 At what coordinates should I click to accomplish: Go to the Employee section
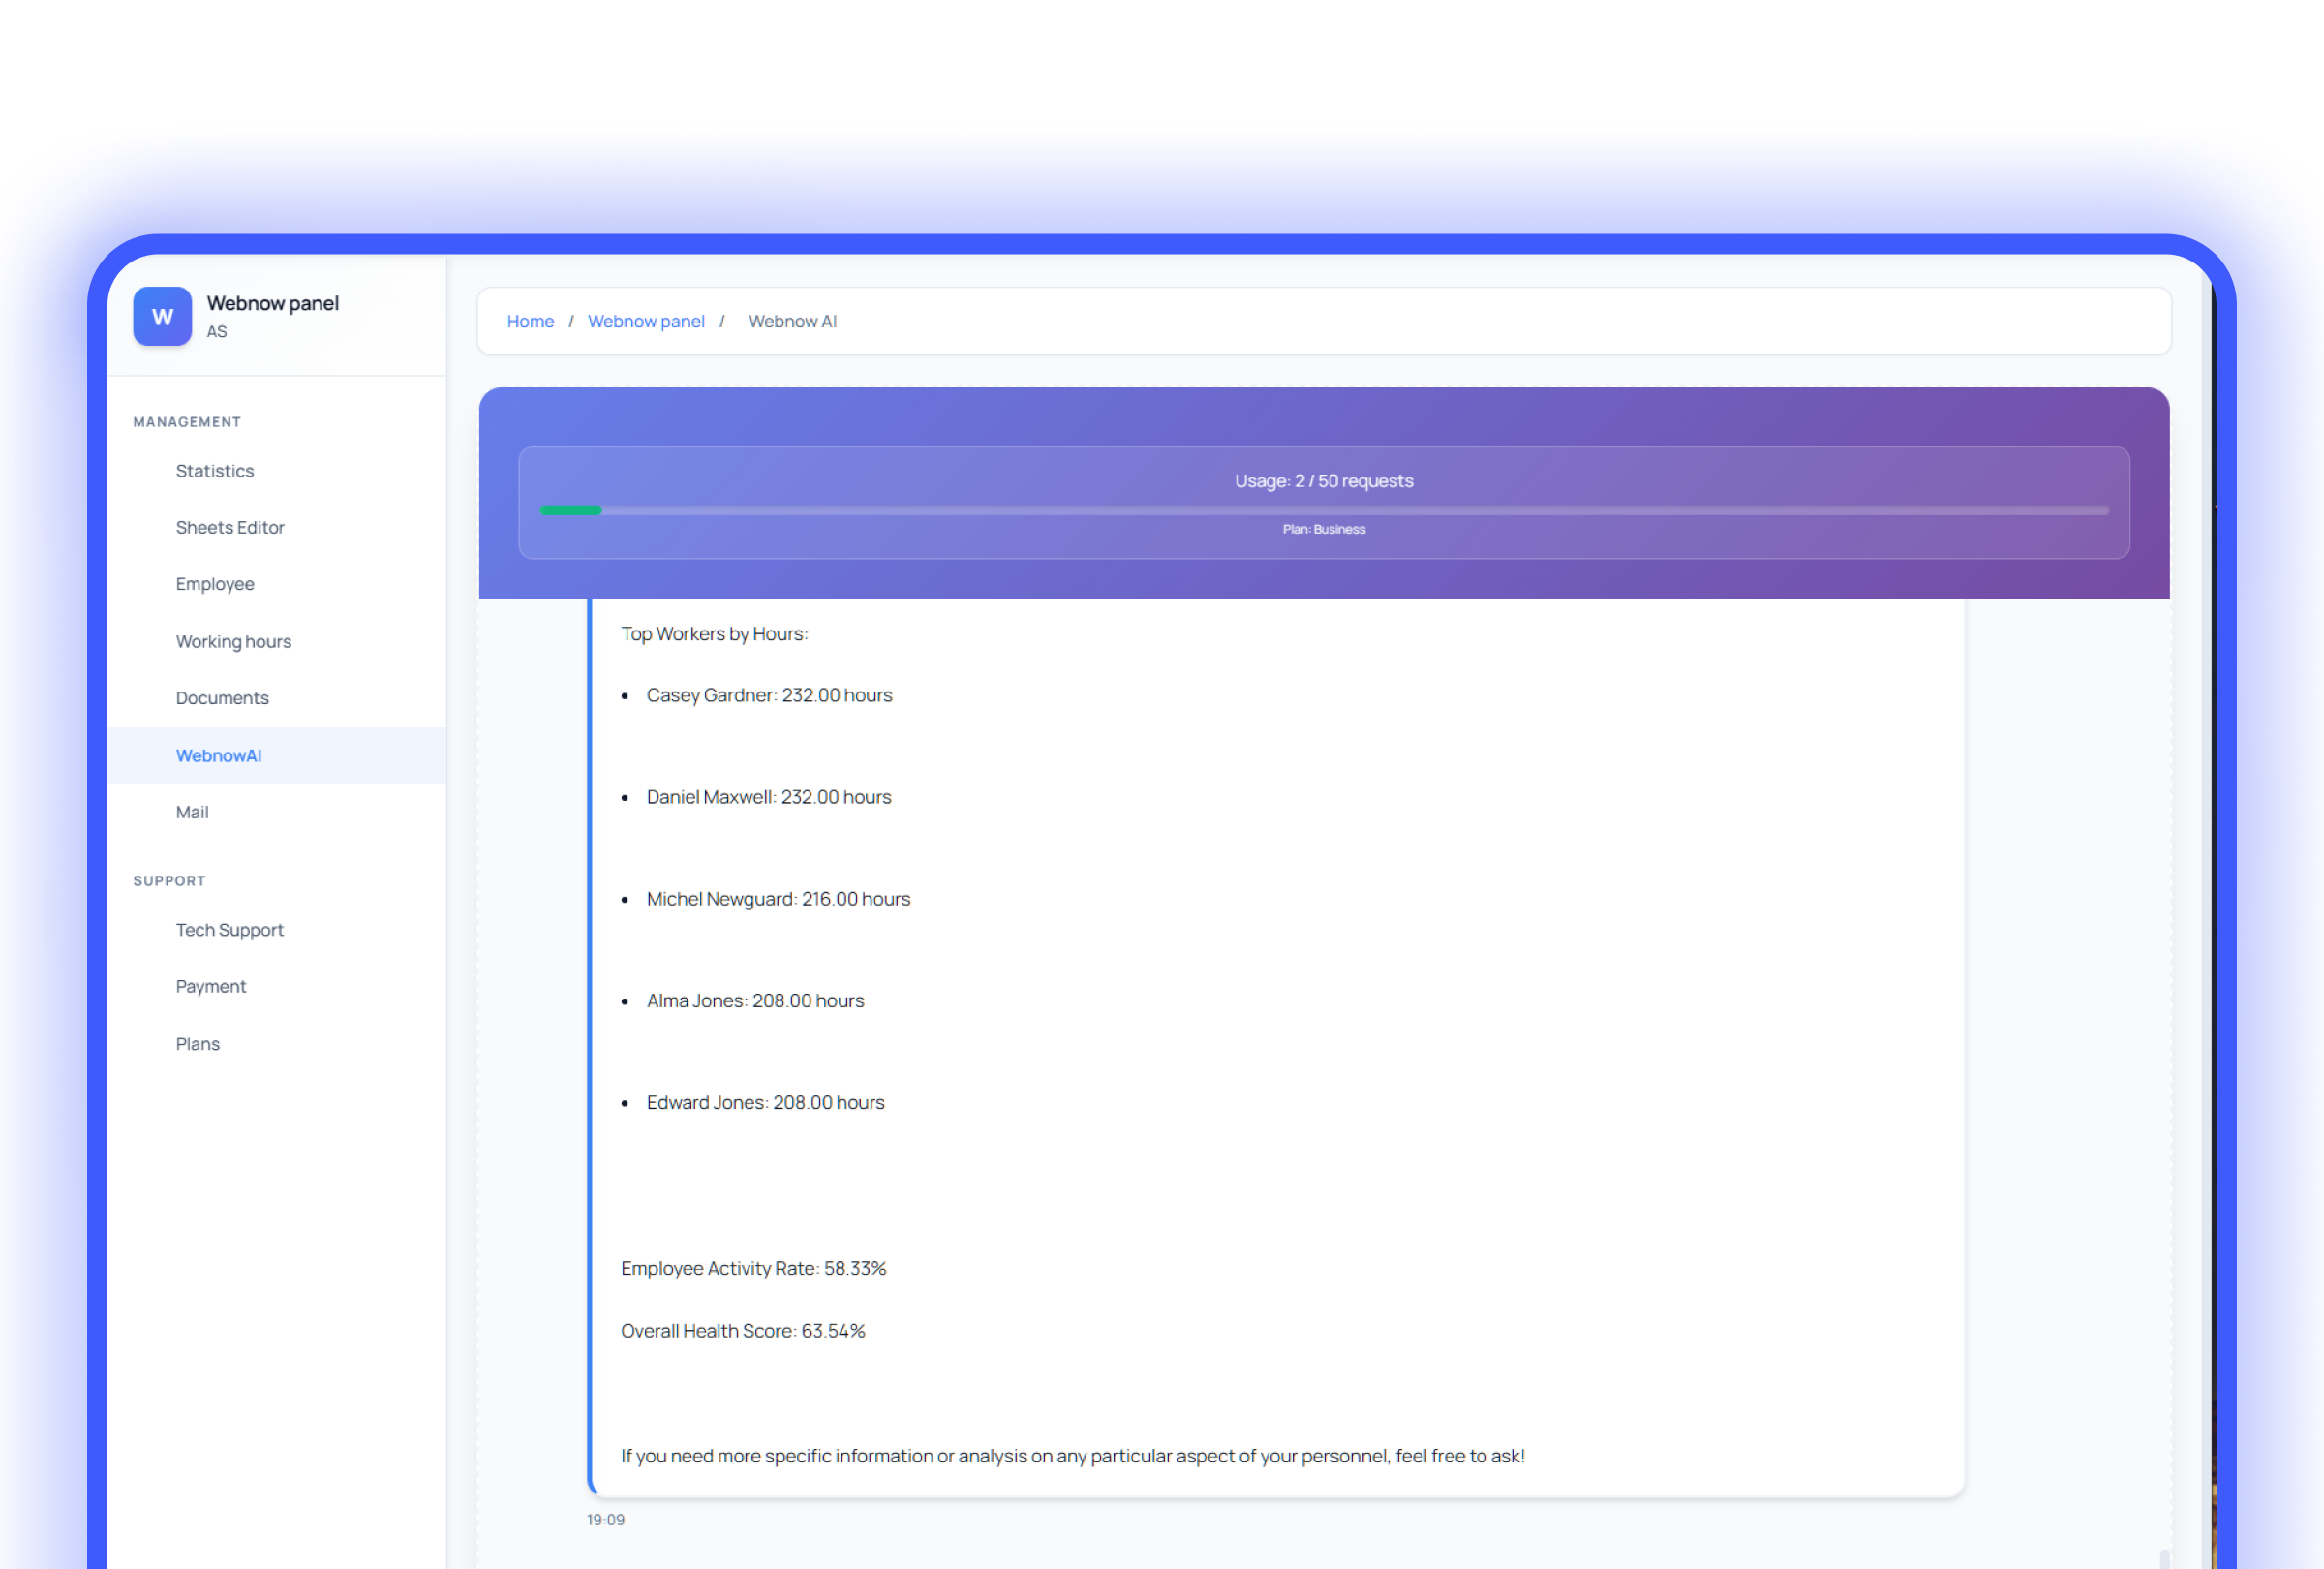point(215,584)
